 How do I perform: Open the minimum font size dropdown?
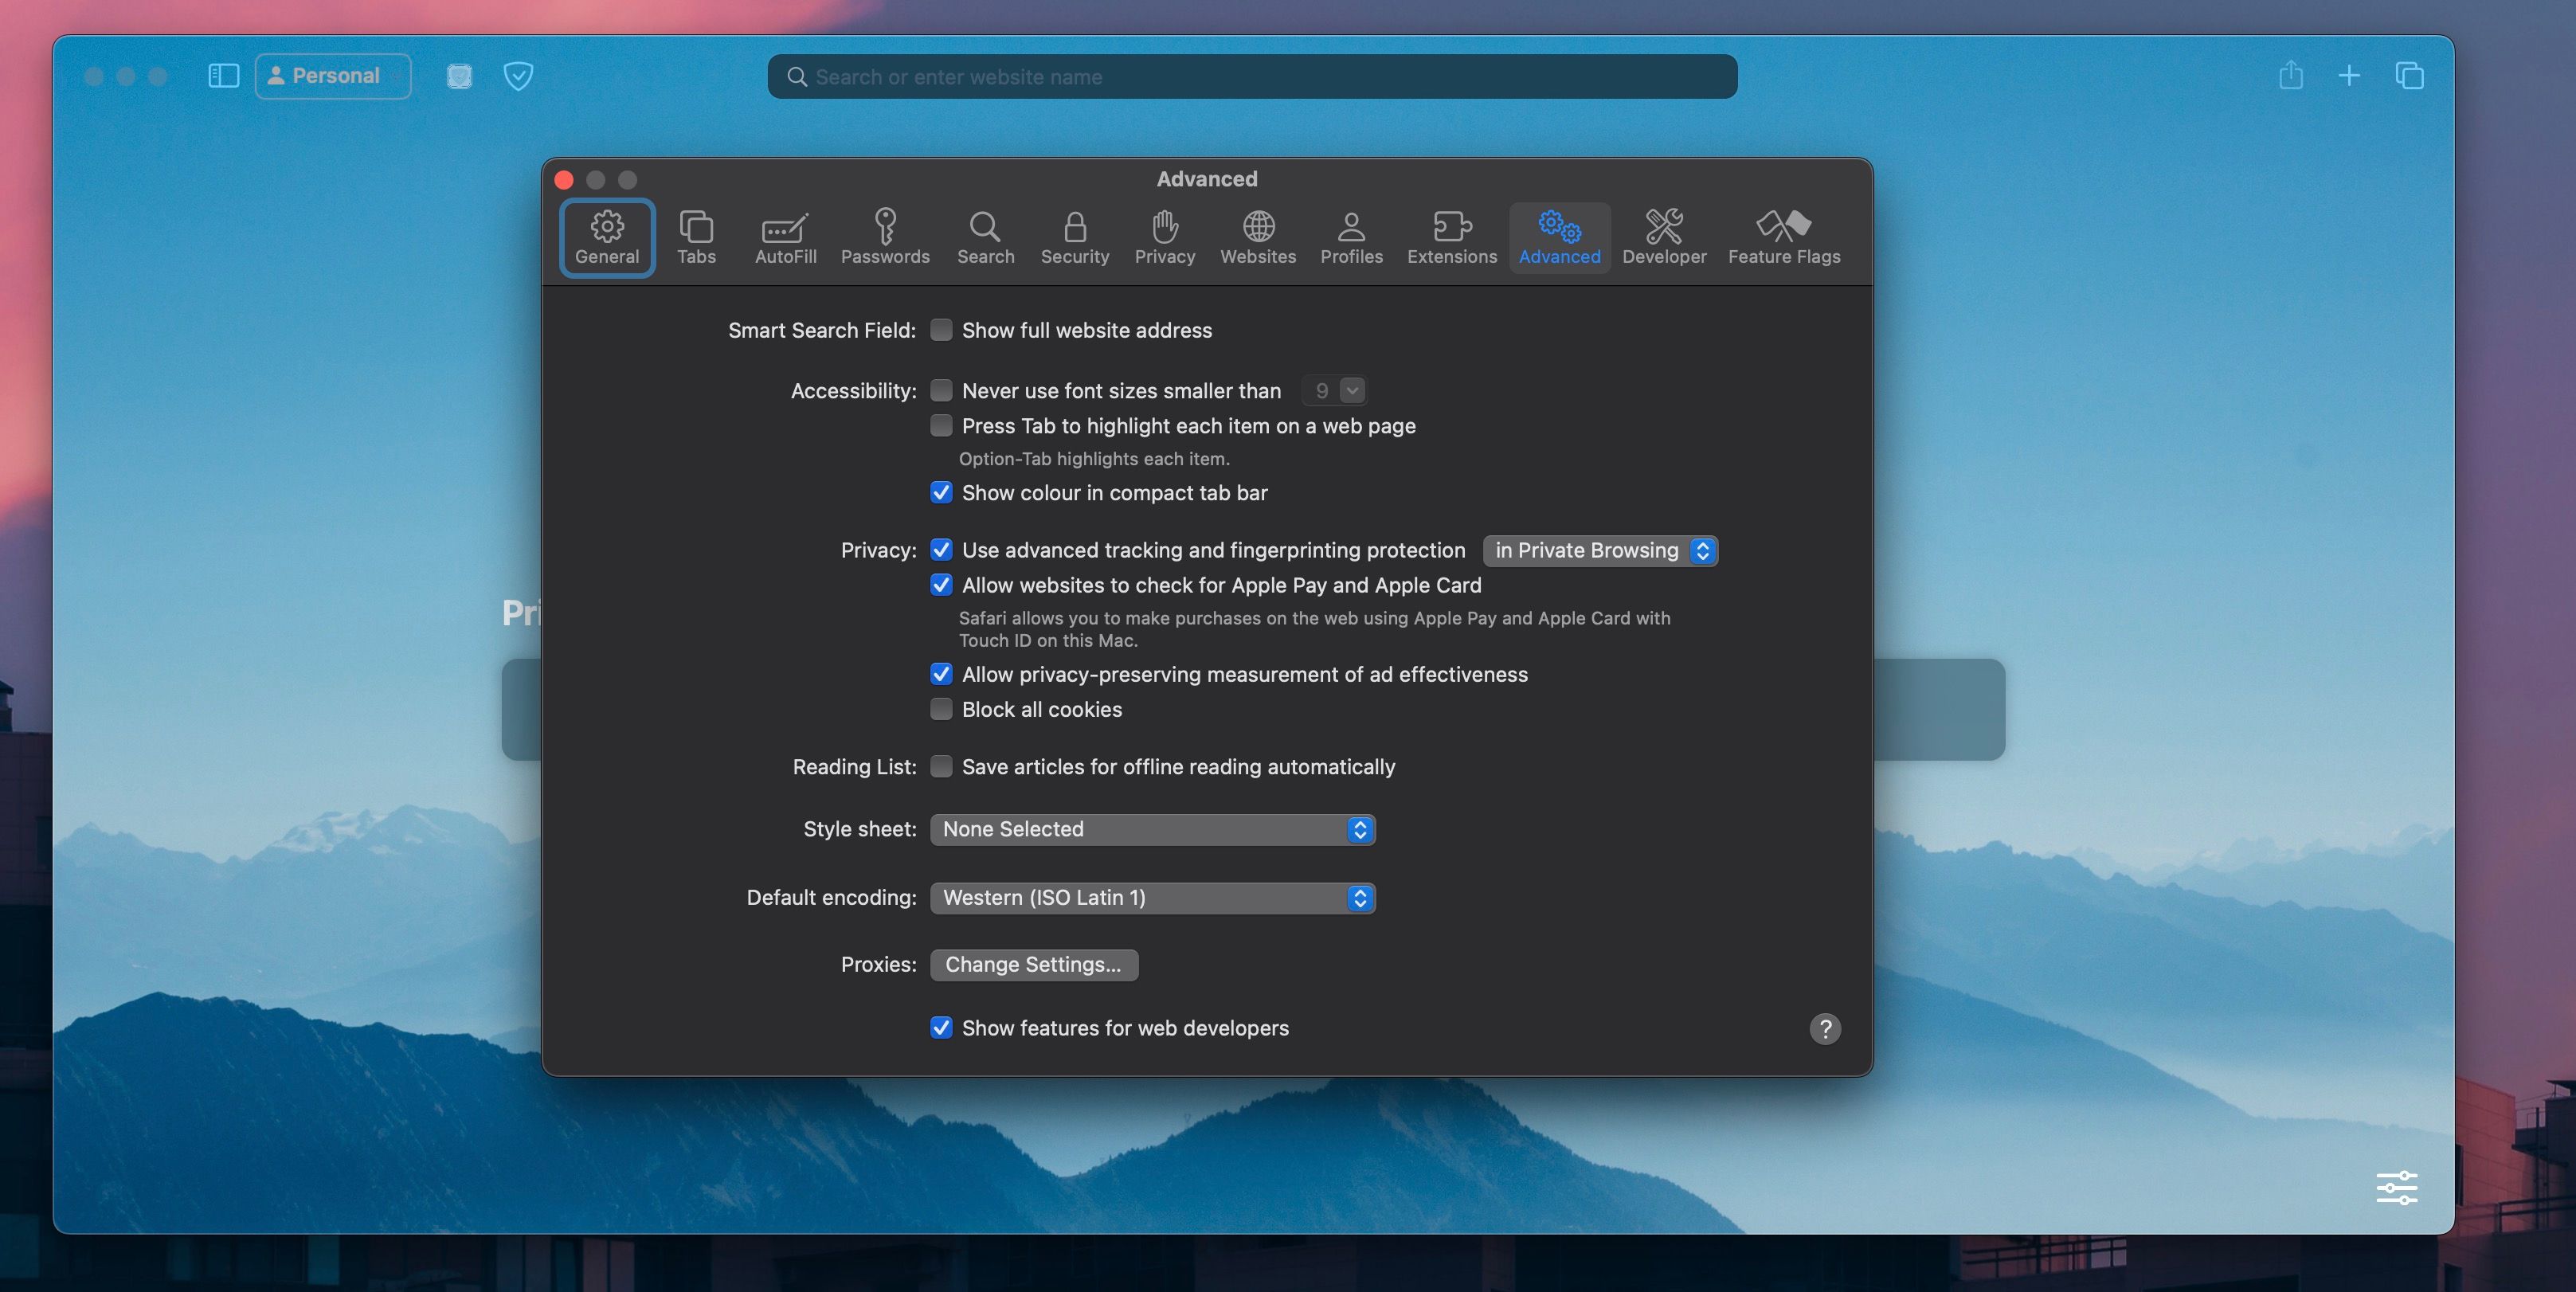[1334, 390]
